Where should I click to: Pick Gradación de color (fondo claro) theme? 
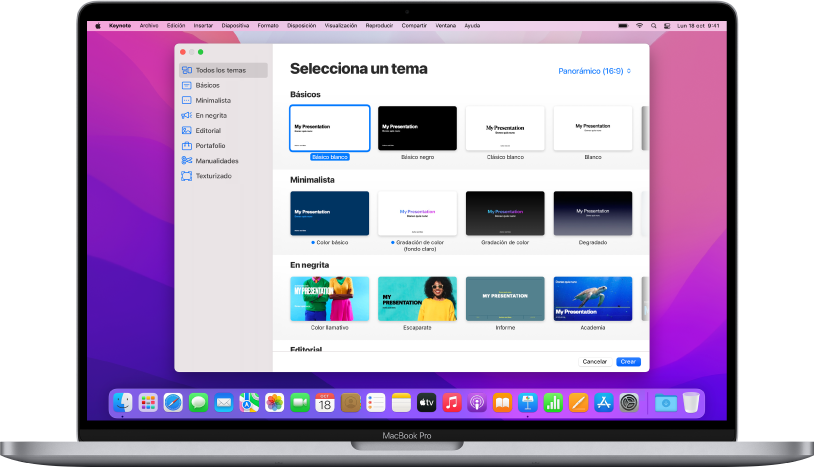[417, 213]
